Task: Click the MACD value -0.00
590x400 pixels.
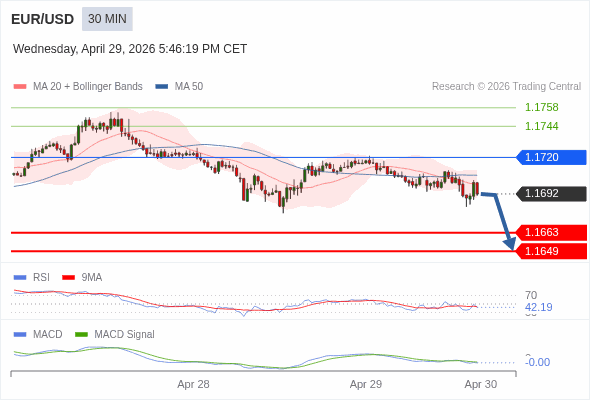Action: tap(538, 362)
